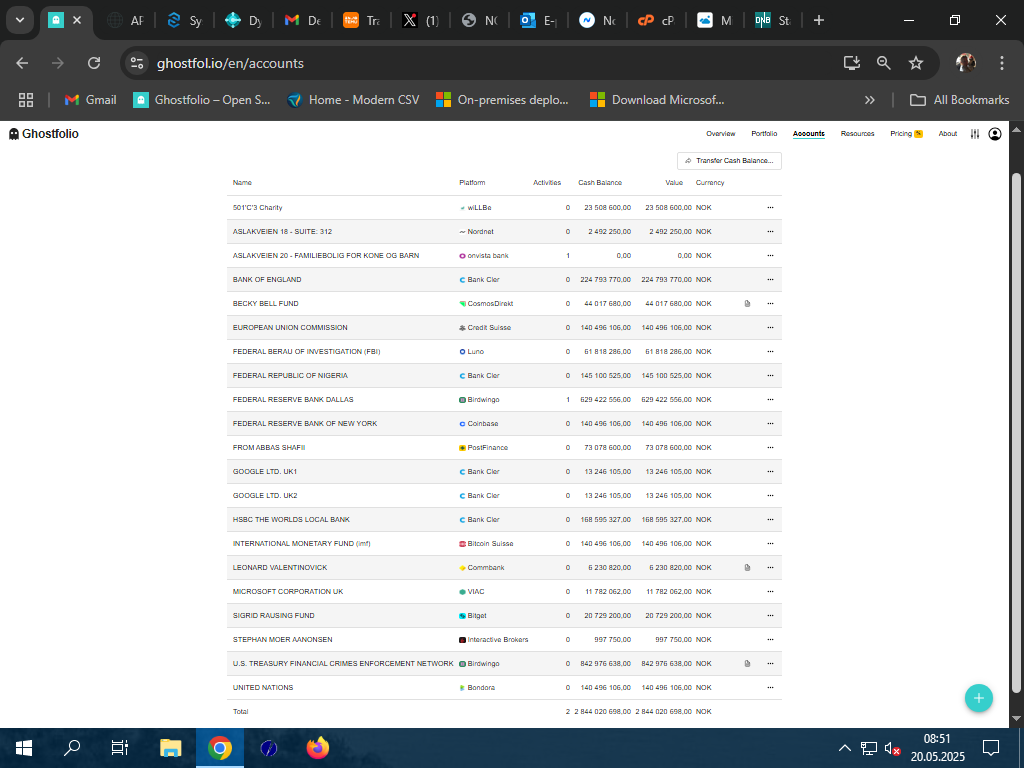Open the assistant sliders icon in header
This screenshot has width=1024, height=768.
pos(974,134)
